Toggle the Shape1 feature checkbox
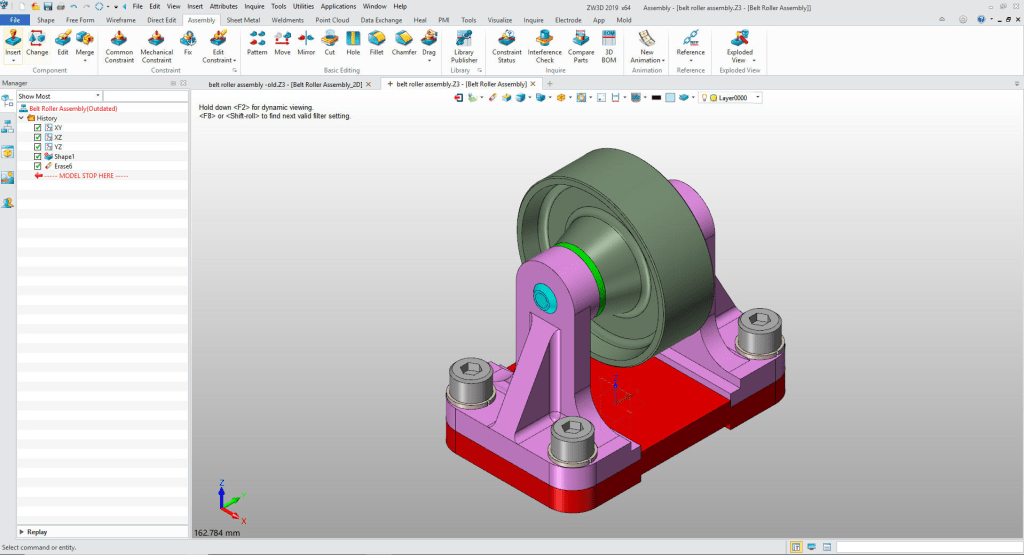The width and height of the screenshot is (1024, 555). point(37,157)
